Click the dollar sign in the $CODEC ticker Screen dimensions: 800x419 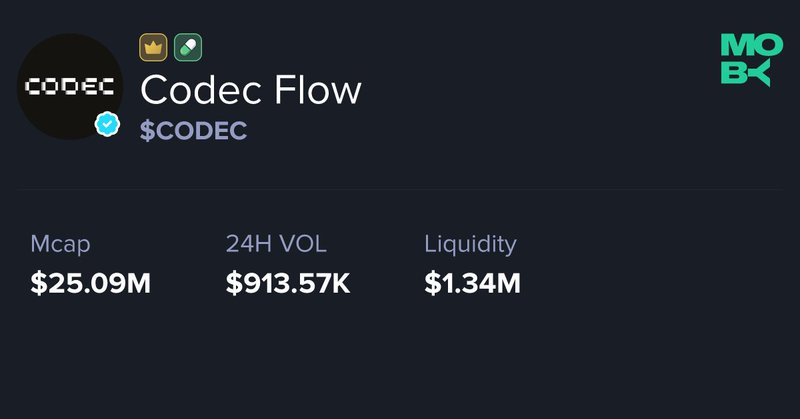tap(147, 131)
